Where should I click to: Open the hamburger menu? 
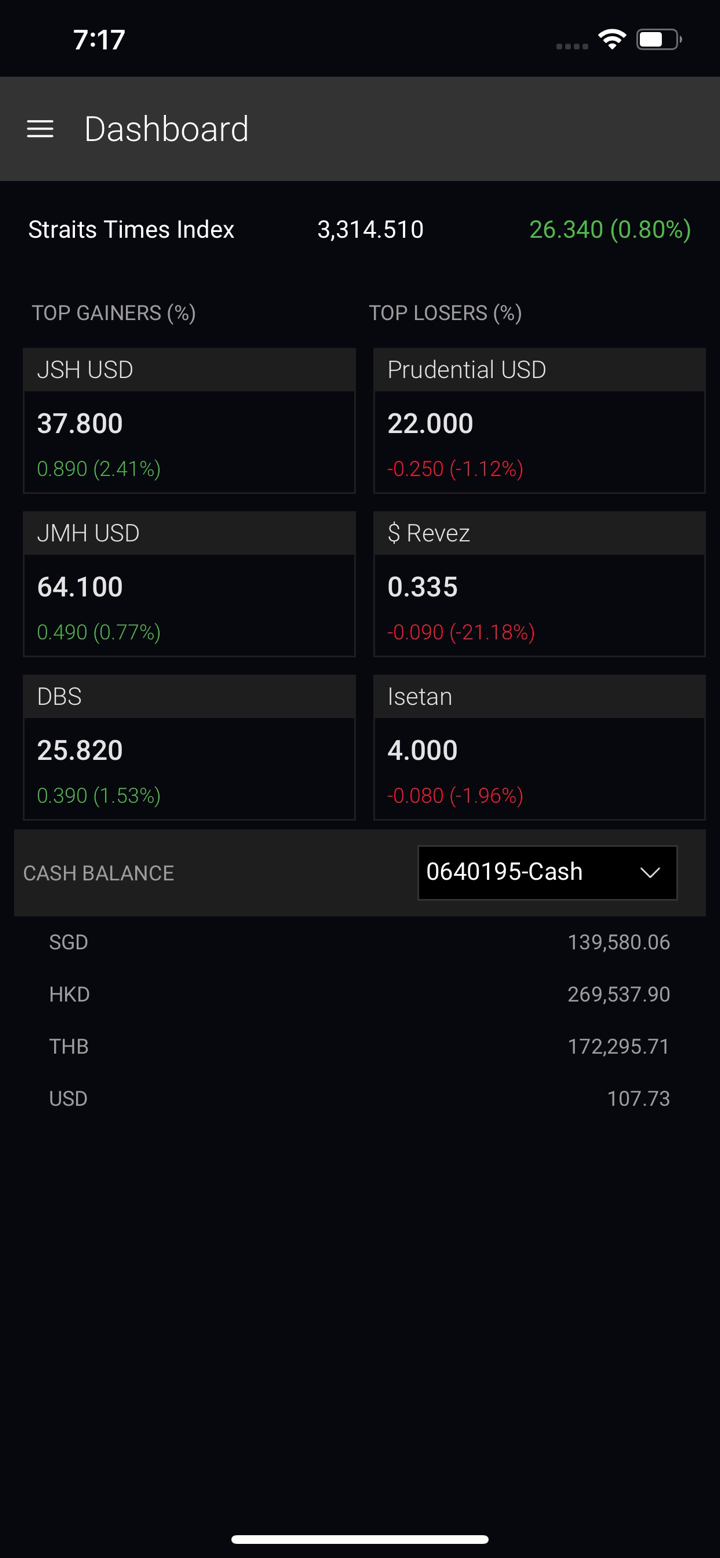(x=40, y=129)
